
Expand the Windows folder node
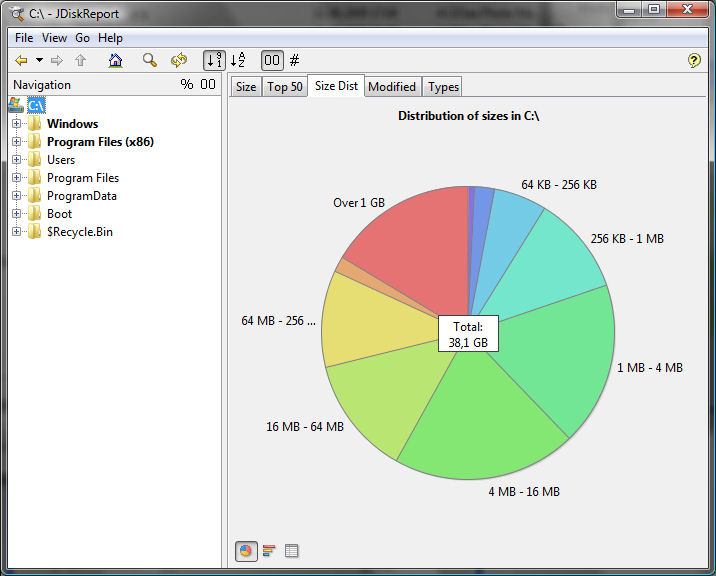pos(16,123)
